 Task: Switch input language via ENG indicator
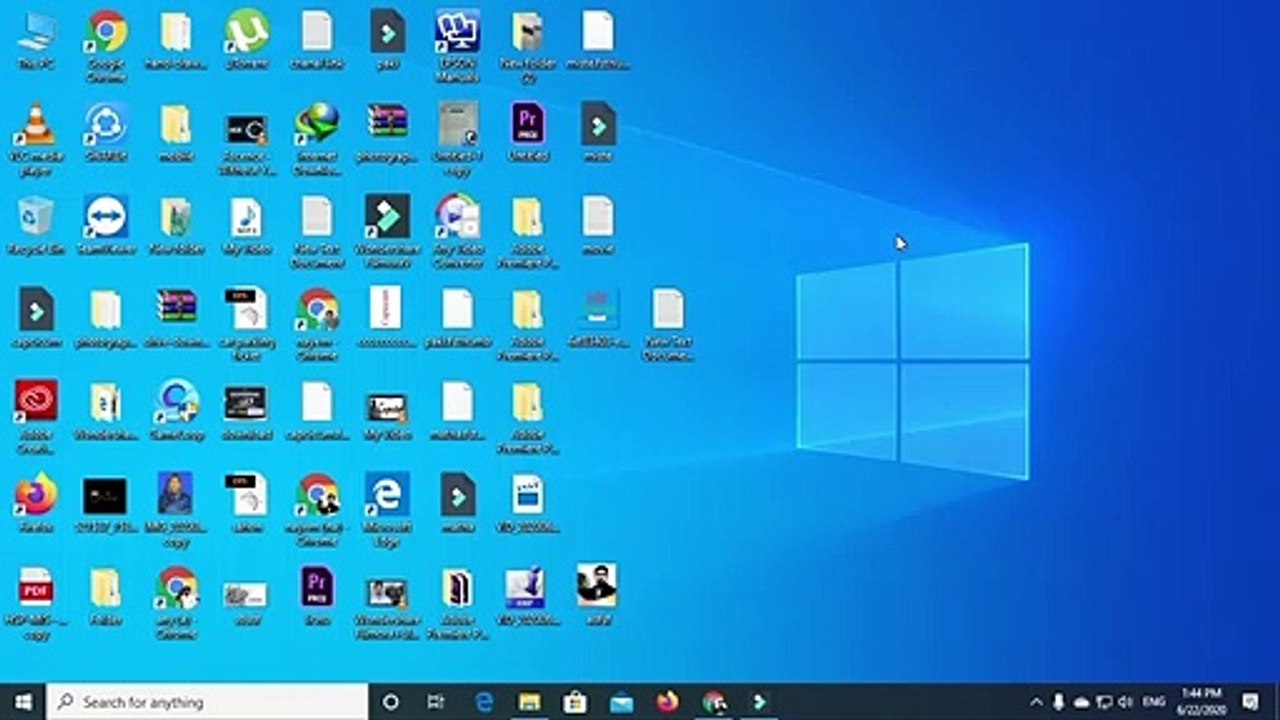click(1154, 702)
